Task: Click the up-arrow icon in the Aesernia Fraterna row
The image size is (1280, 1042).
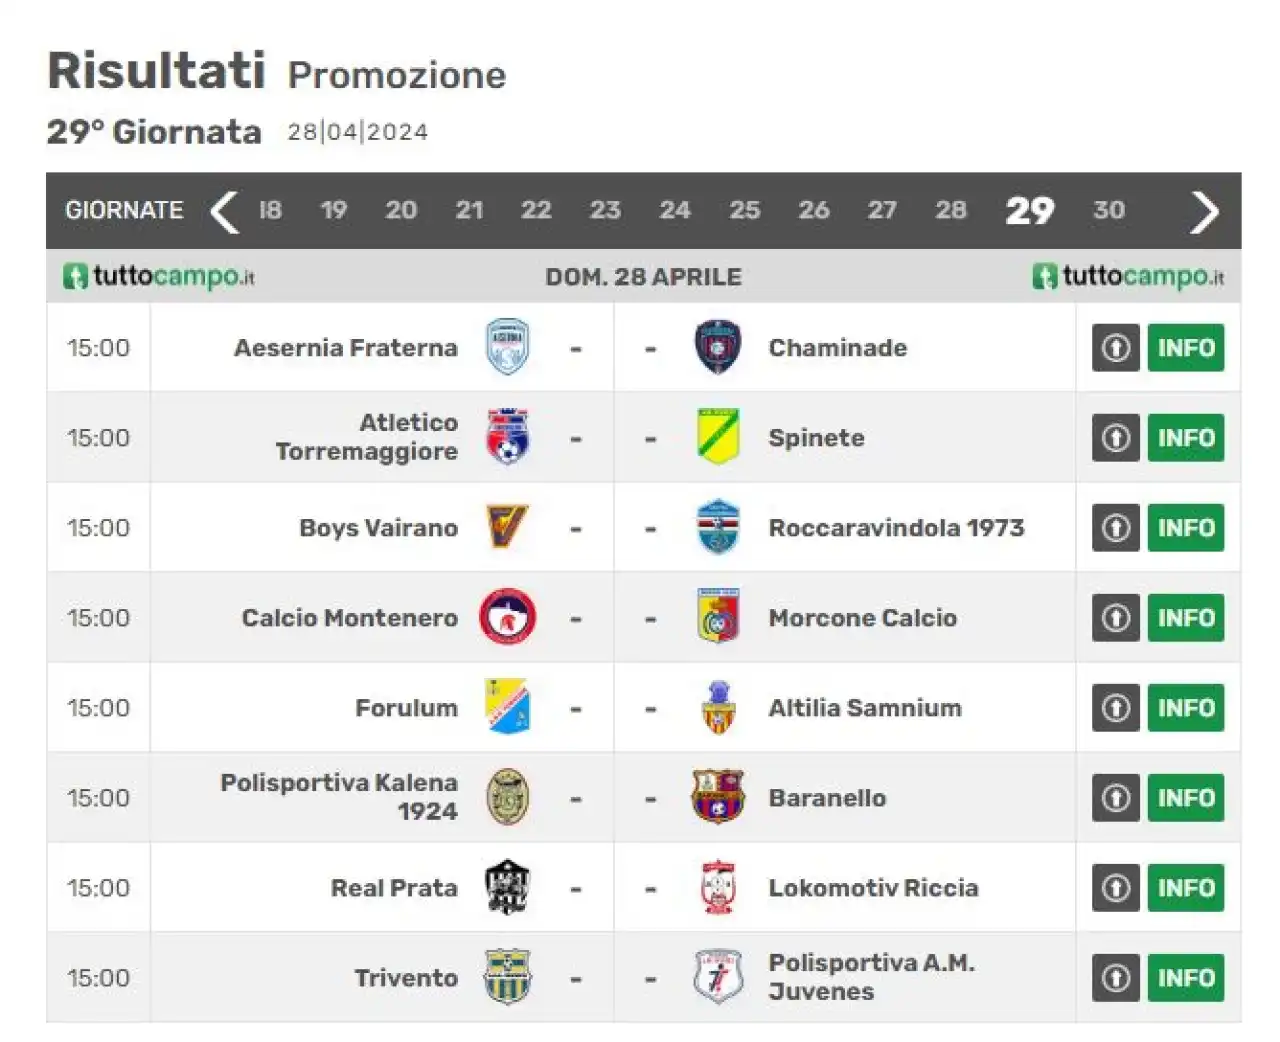Action: (x=1116, y=348)
